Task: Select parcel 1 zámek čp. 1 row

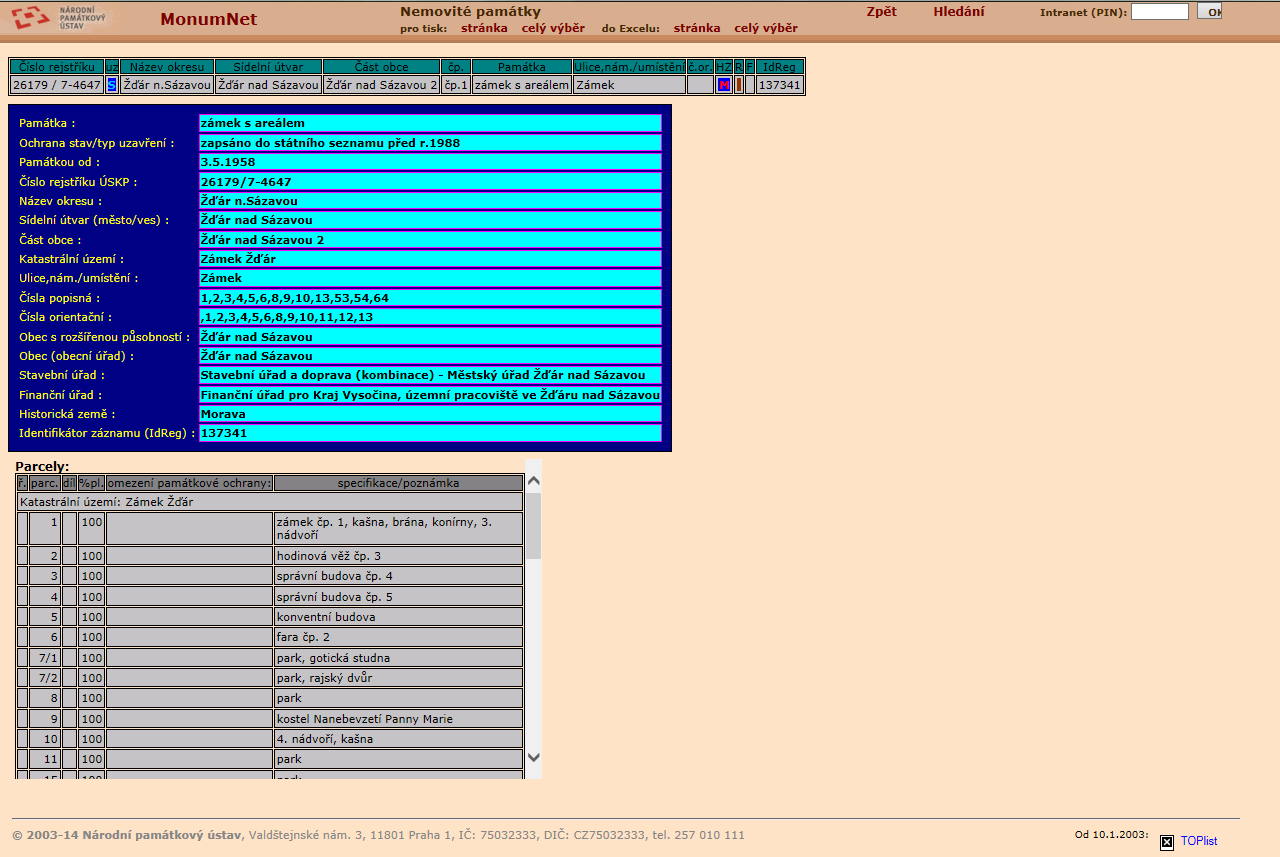Action: tap(270, 529)
